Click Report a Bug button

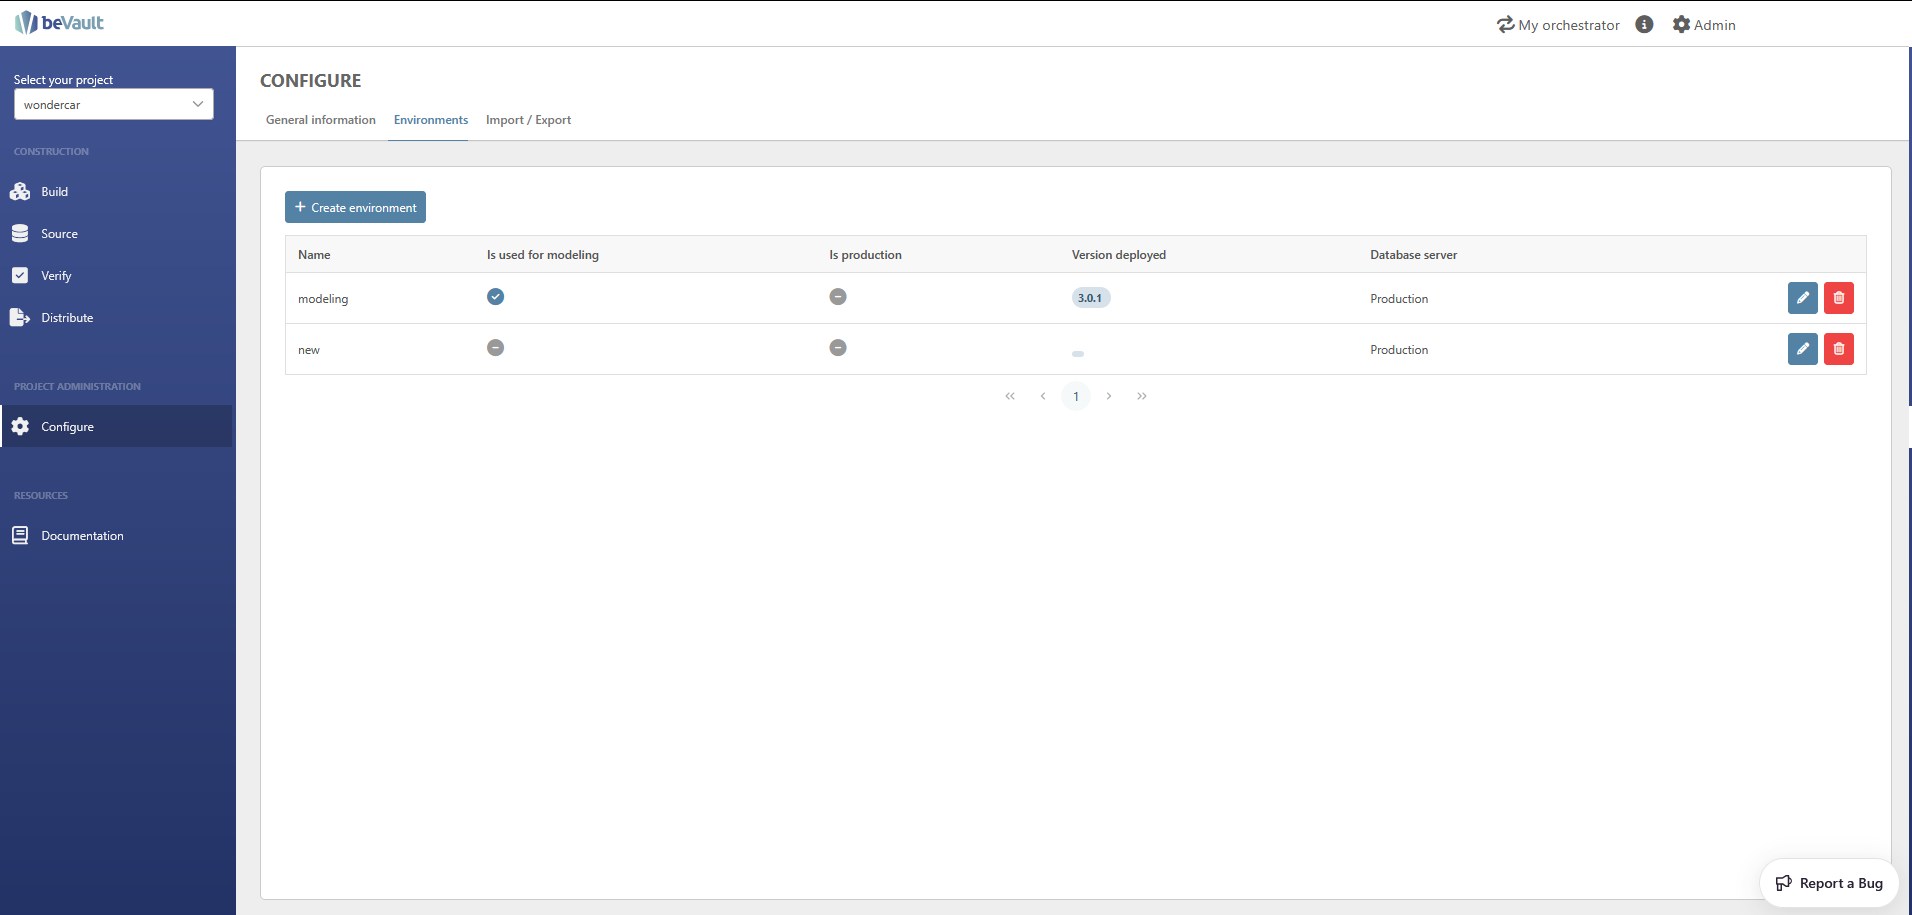[x=1828, y=883]
